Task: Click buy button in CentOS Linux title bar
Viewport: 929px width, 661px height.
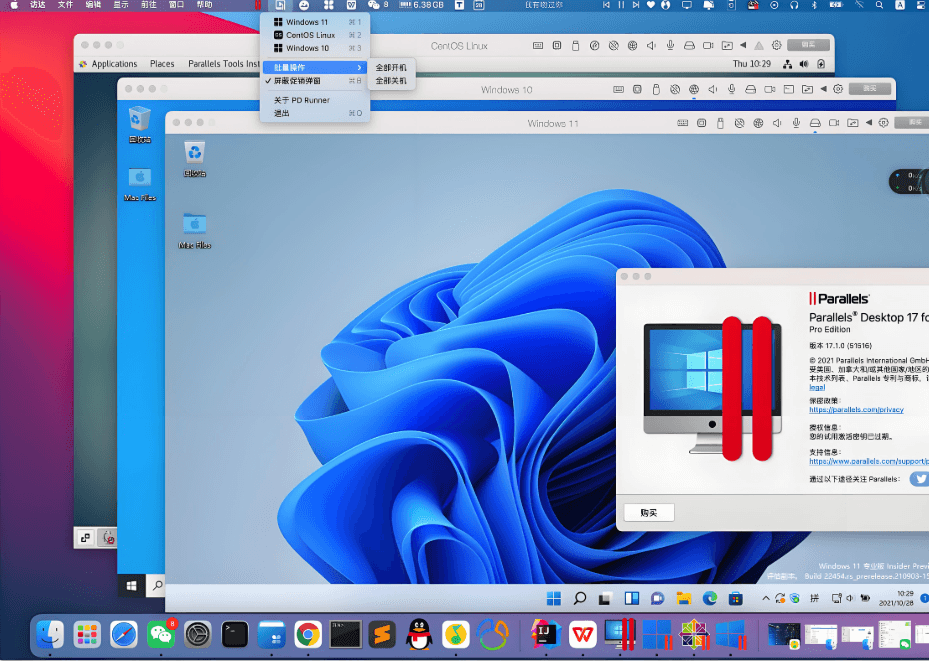Action: pyautogui.click(x=808, y=45)
